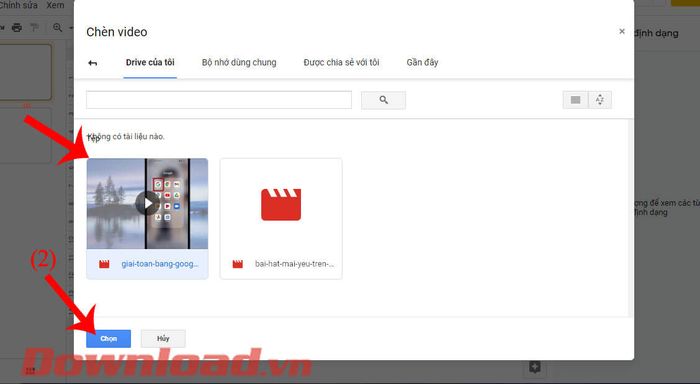Click the bai-hat-mai-yeu-tren file name
This screenshot has height=384, width=700.
coord(294,264)
